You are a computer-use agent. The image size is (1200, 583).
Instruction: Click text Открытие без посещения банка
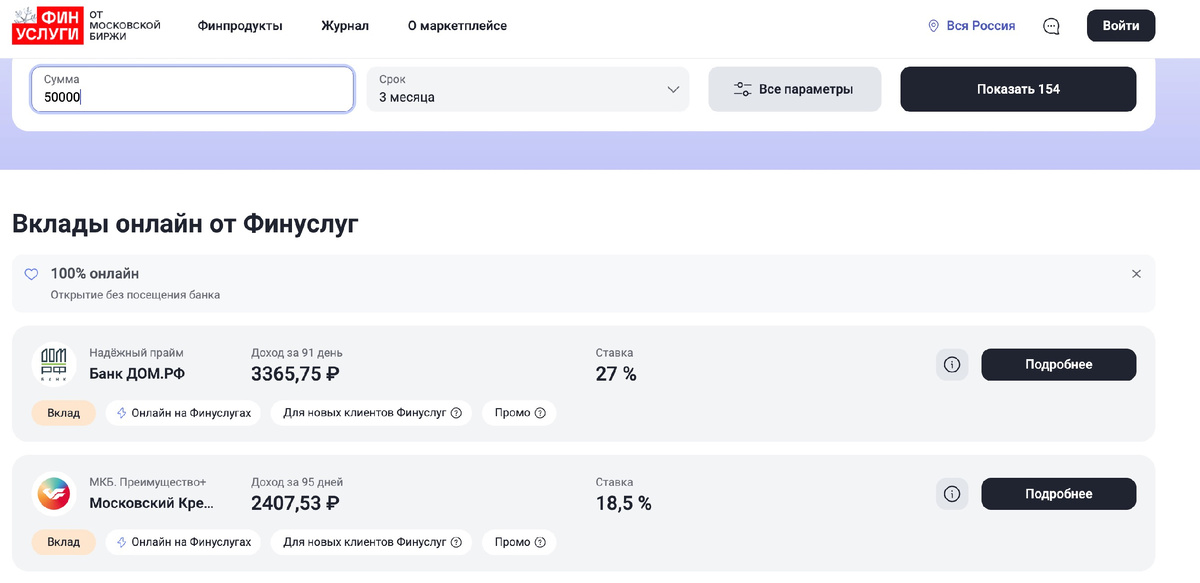click(x=135, y=295)
